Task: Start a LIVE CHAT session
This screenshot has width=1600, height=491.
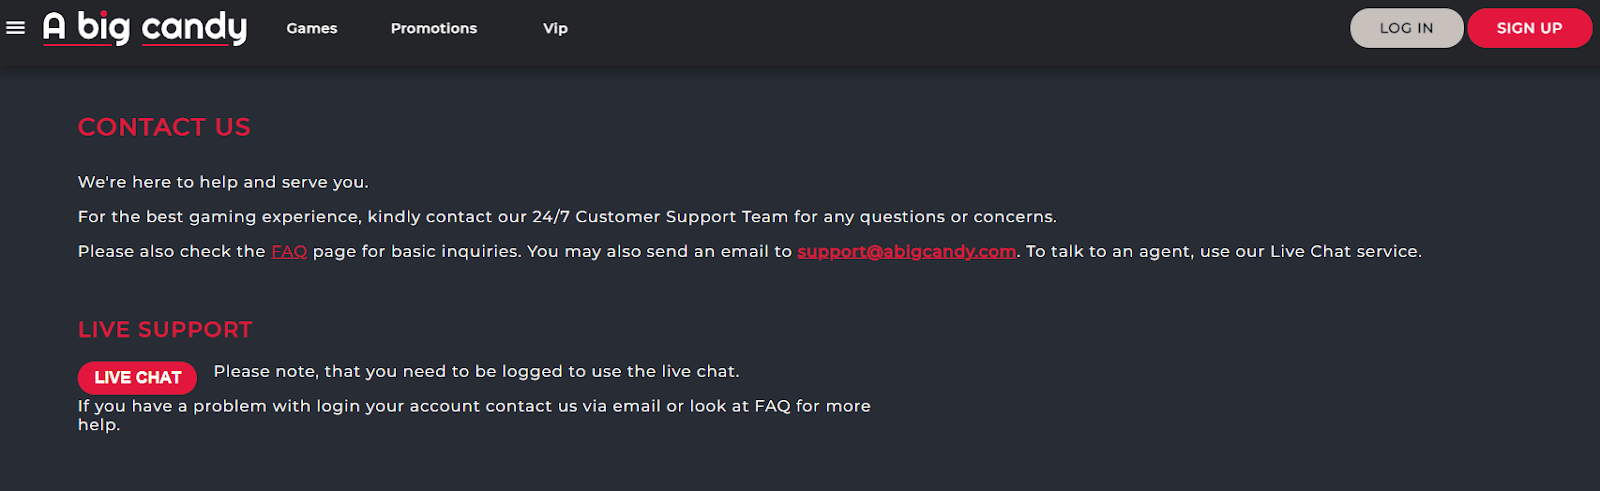Action: coord(138,377)
